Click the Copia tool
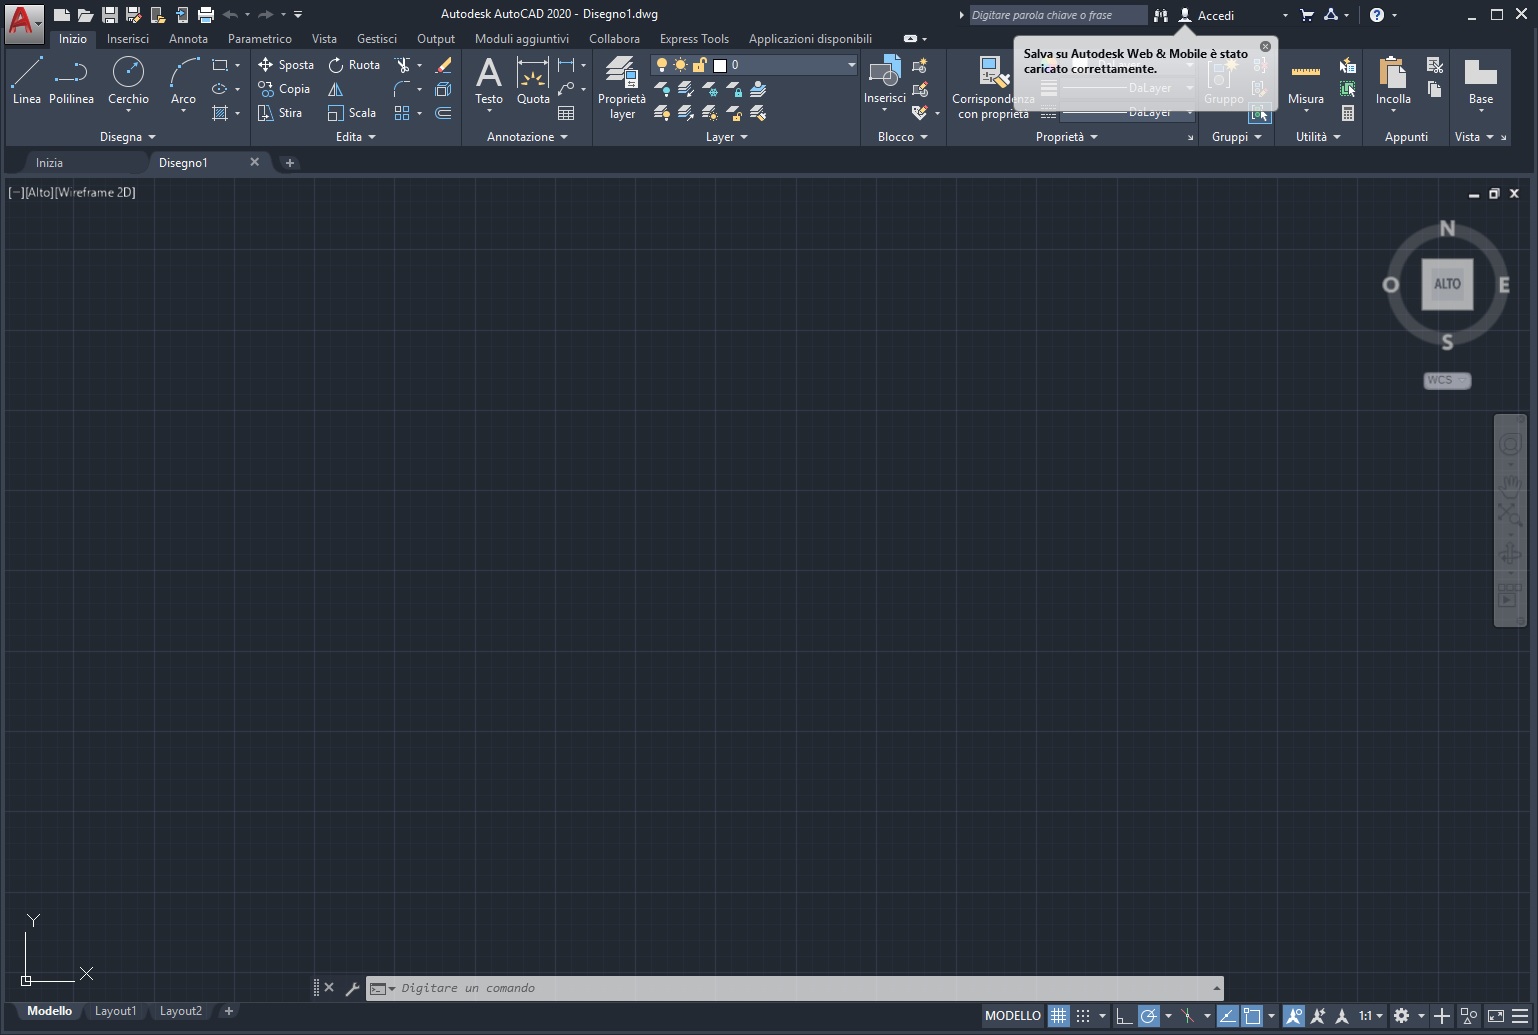 tap(284, 89)
